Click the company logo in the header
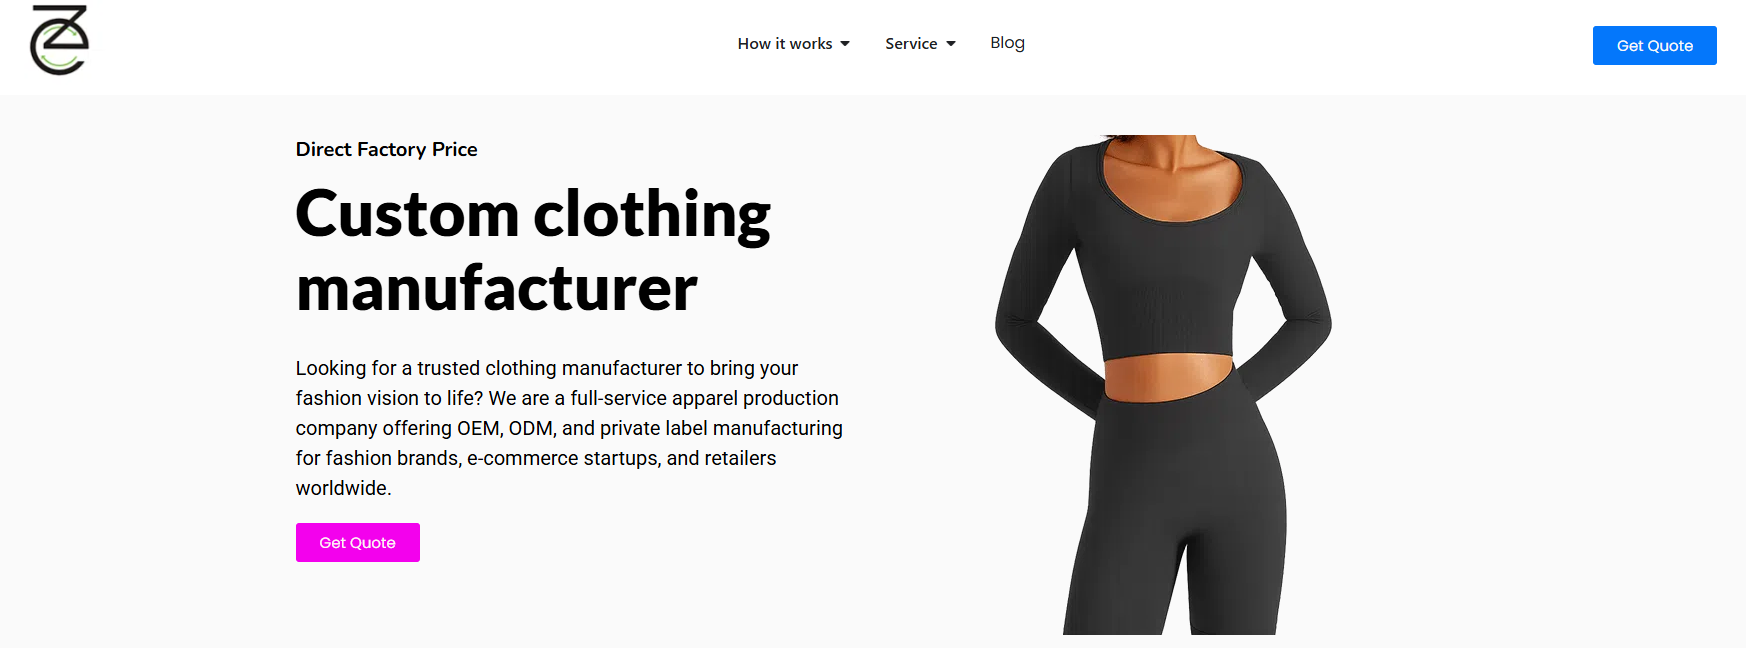This screenshot has width=1746, height=648. 60,40
